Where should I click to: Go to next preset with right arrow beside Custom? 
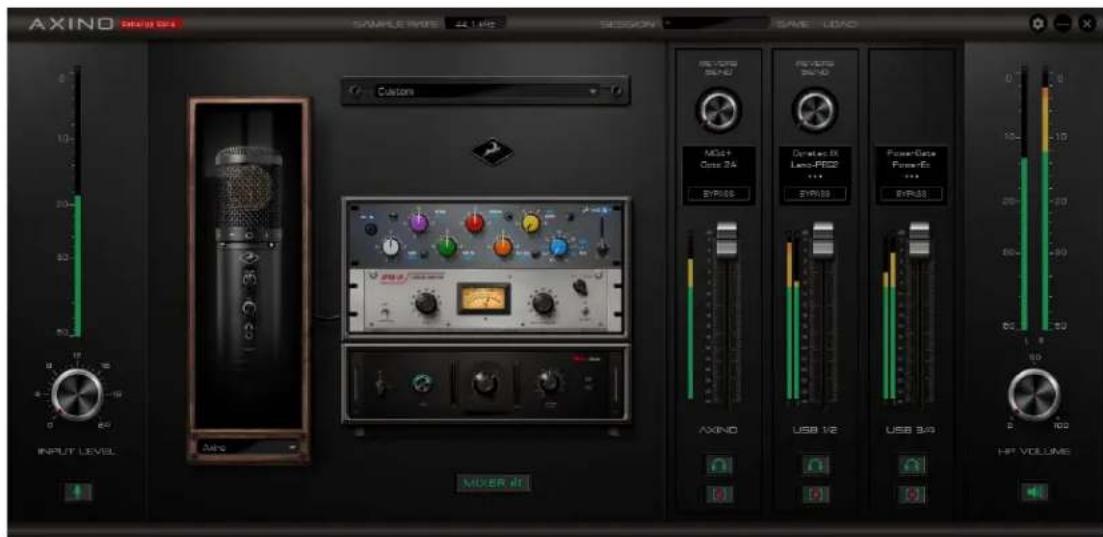[616, 91]
